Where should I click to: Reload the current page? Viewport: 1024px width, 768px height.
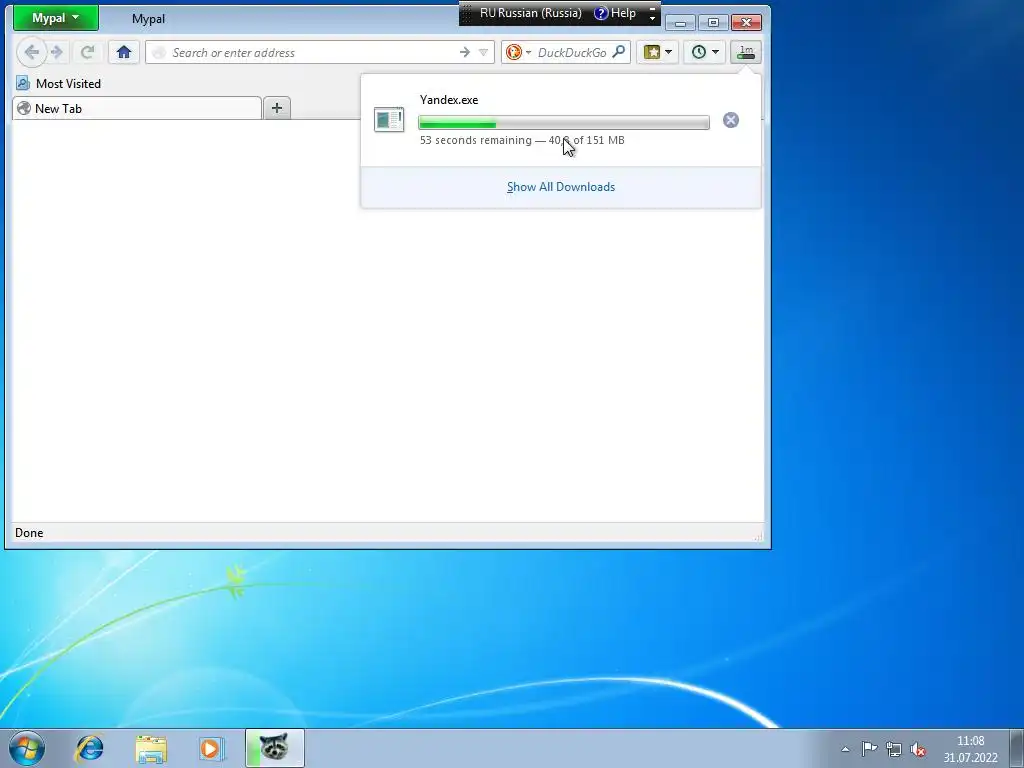point(88,52)
